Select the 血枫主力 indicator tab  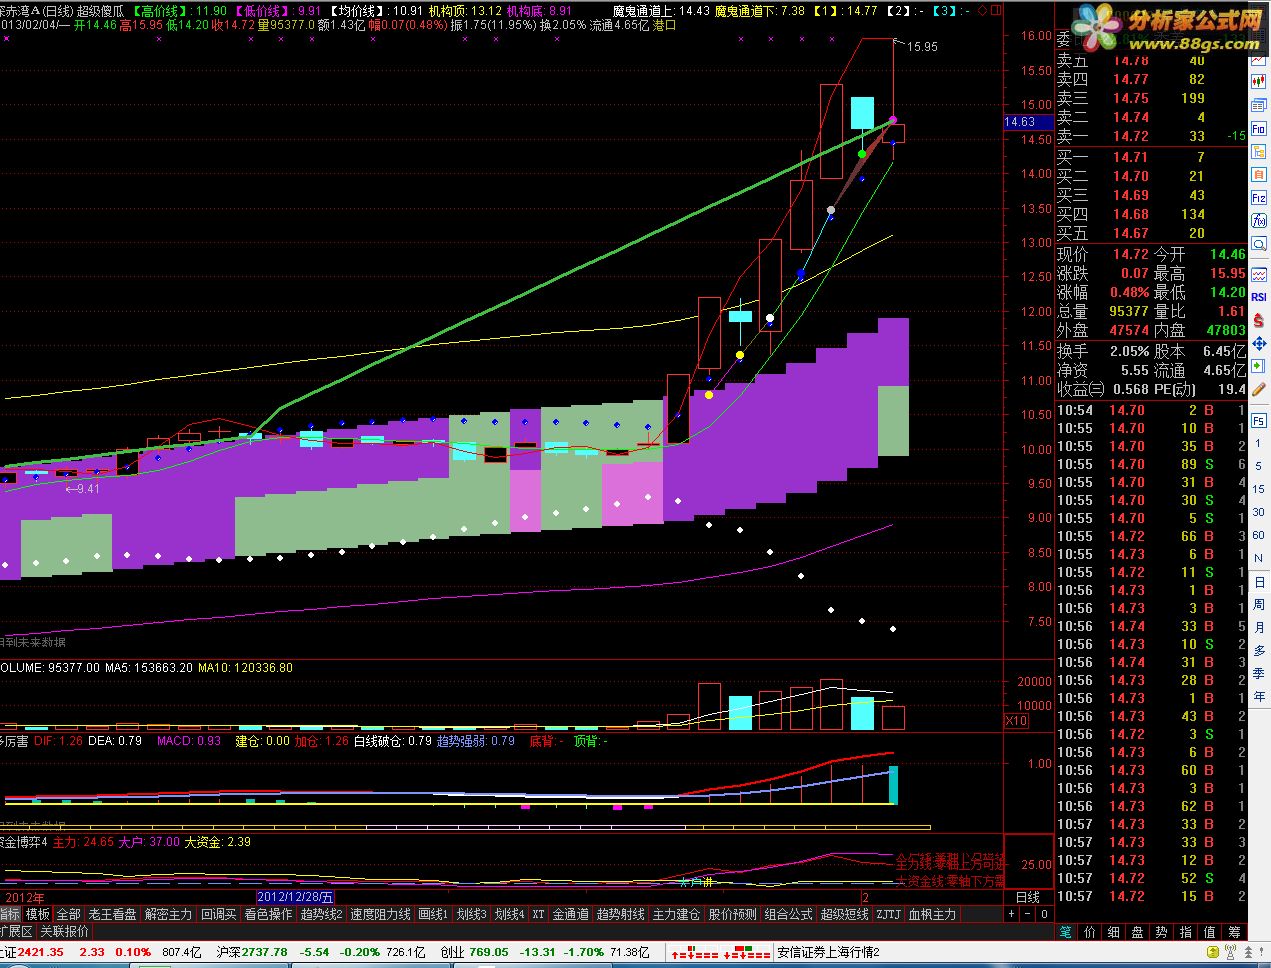(932, 914)
